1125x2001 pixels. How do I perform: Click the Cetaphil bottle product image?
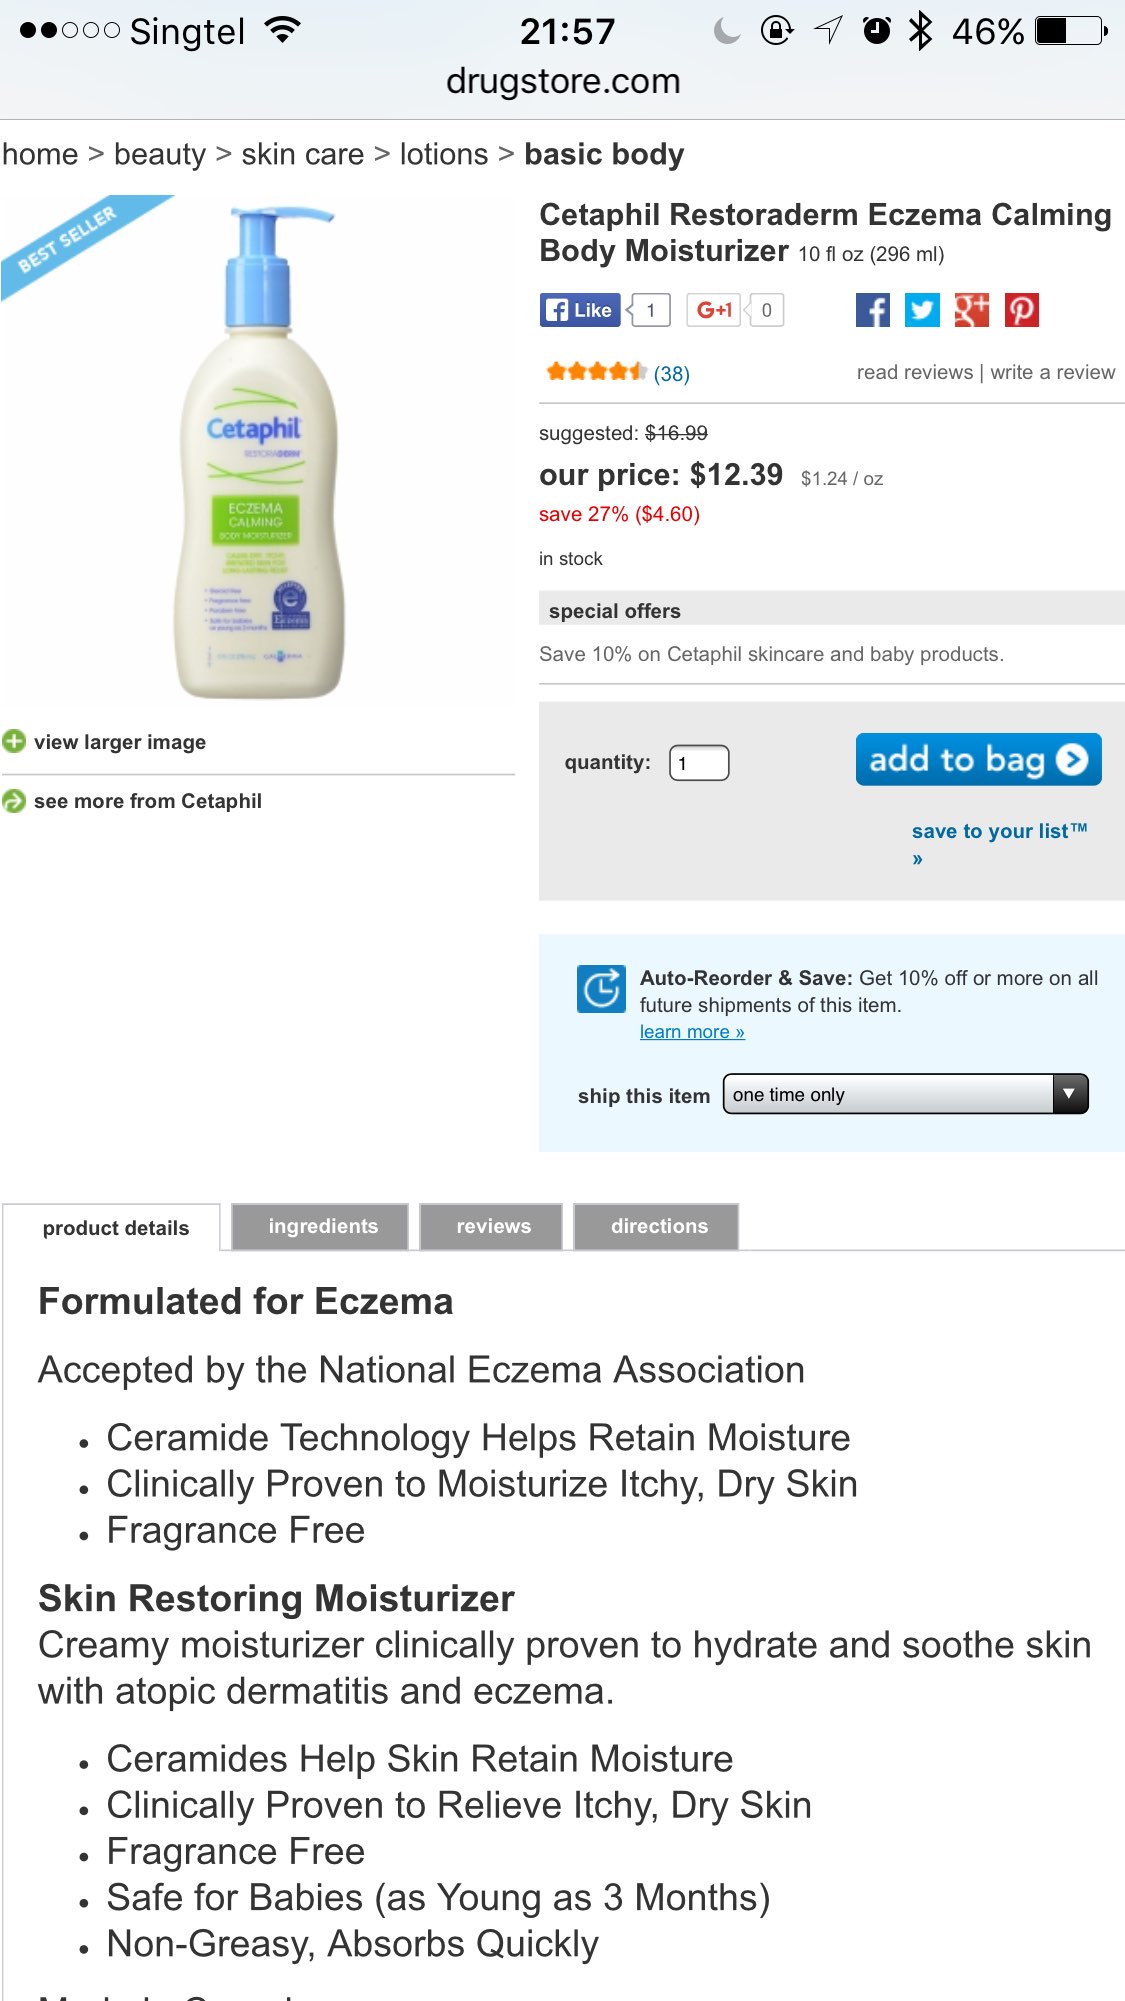point(260,453)
